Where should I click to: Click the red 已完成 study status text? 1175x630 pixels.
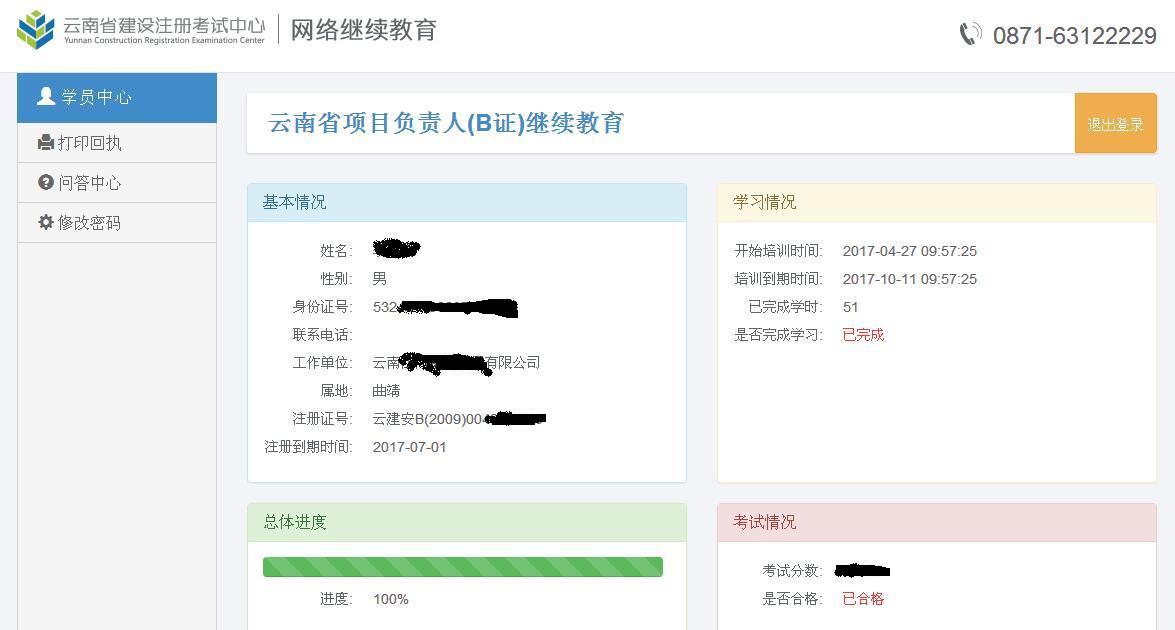[863, 335]
